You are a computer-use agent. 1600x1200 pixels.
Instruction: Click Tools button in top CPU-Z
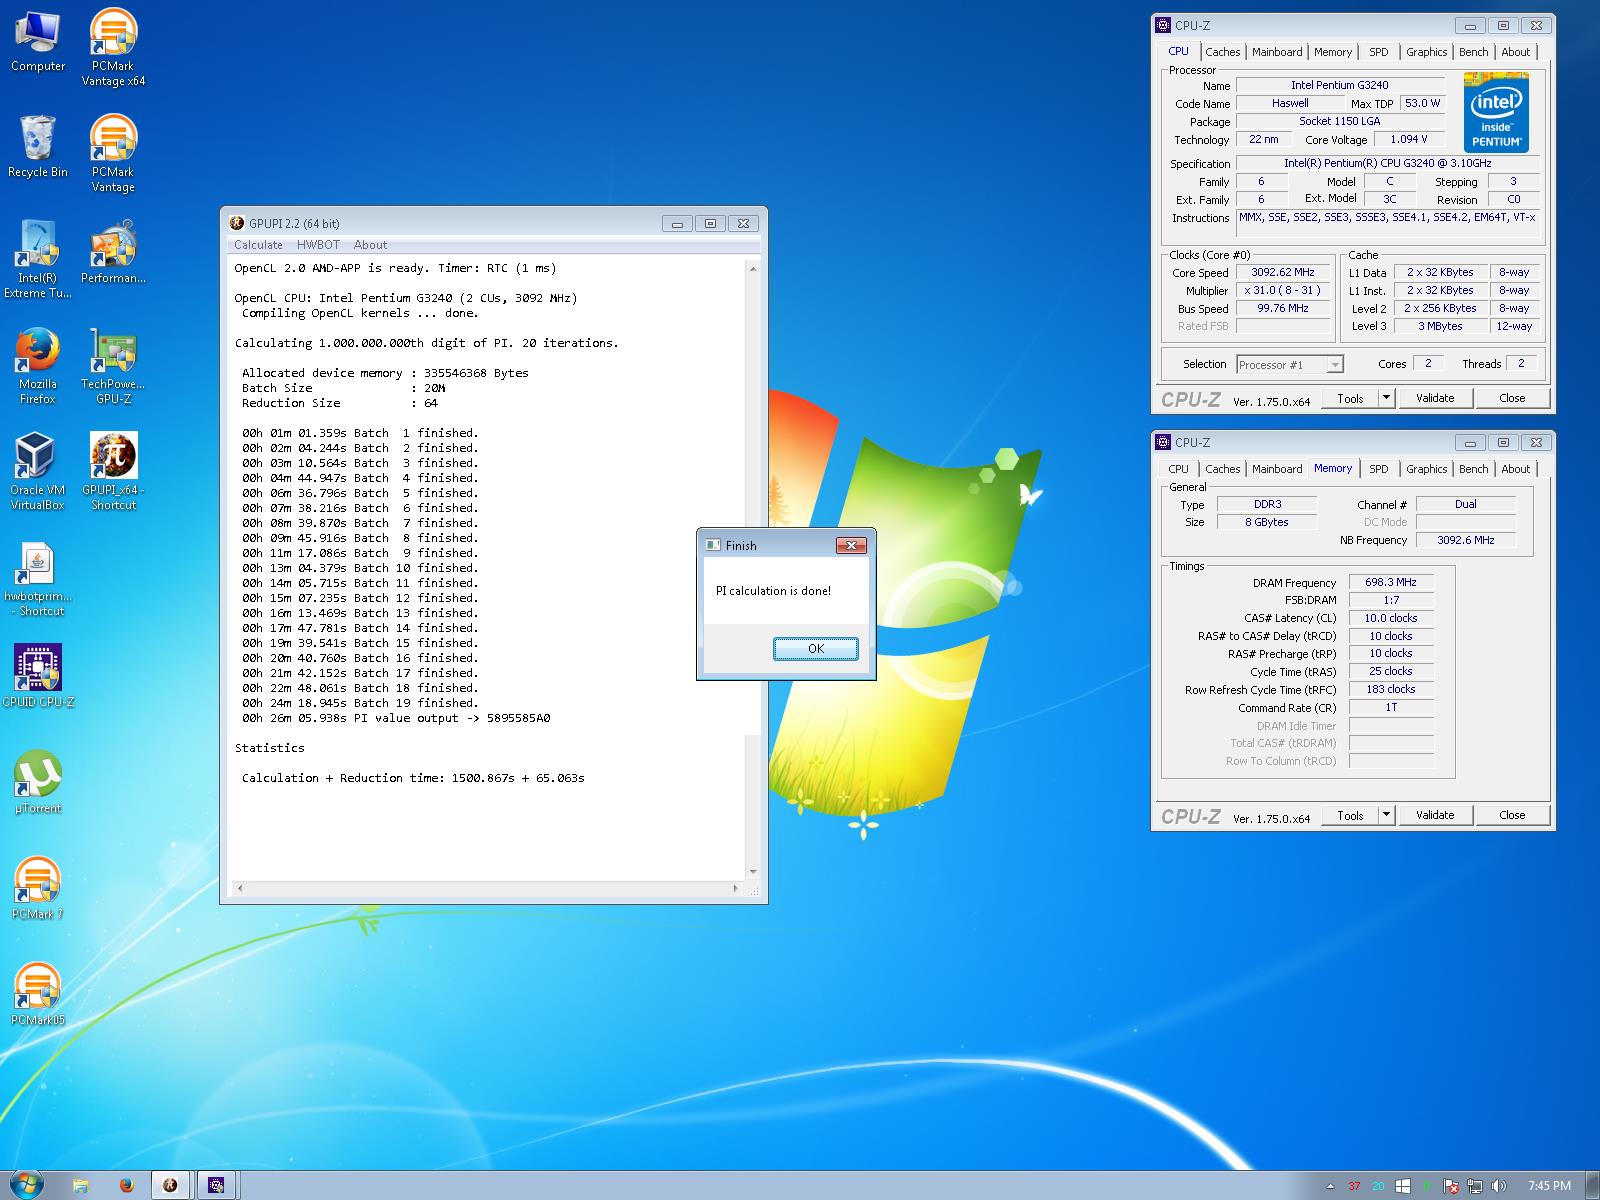pos(1350,398)
